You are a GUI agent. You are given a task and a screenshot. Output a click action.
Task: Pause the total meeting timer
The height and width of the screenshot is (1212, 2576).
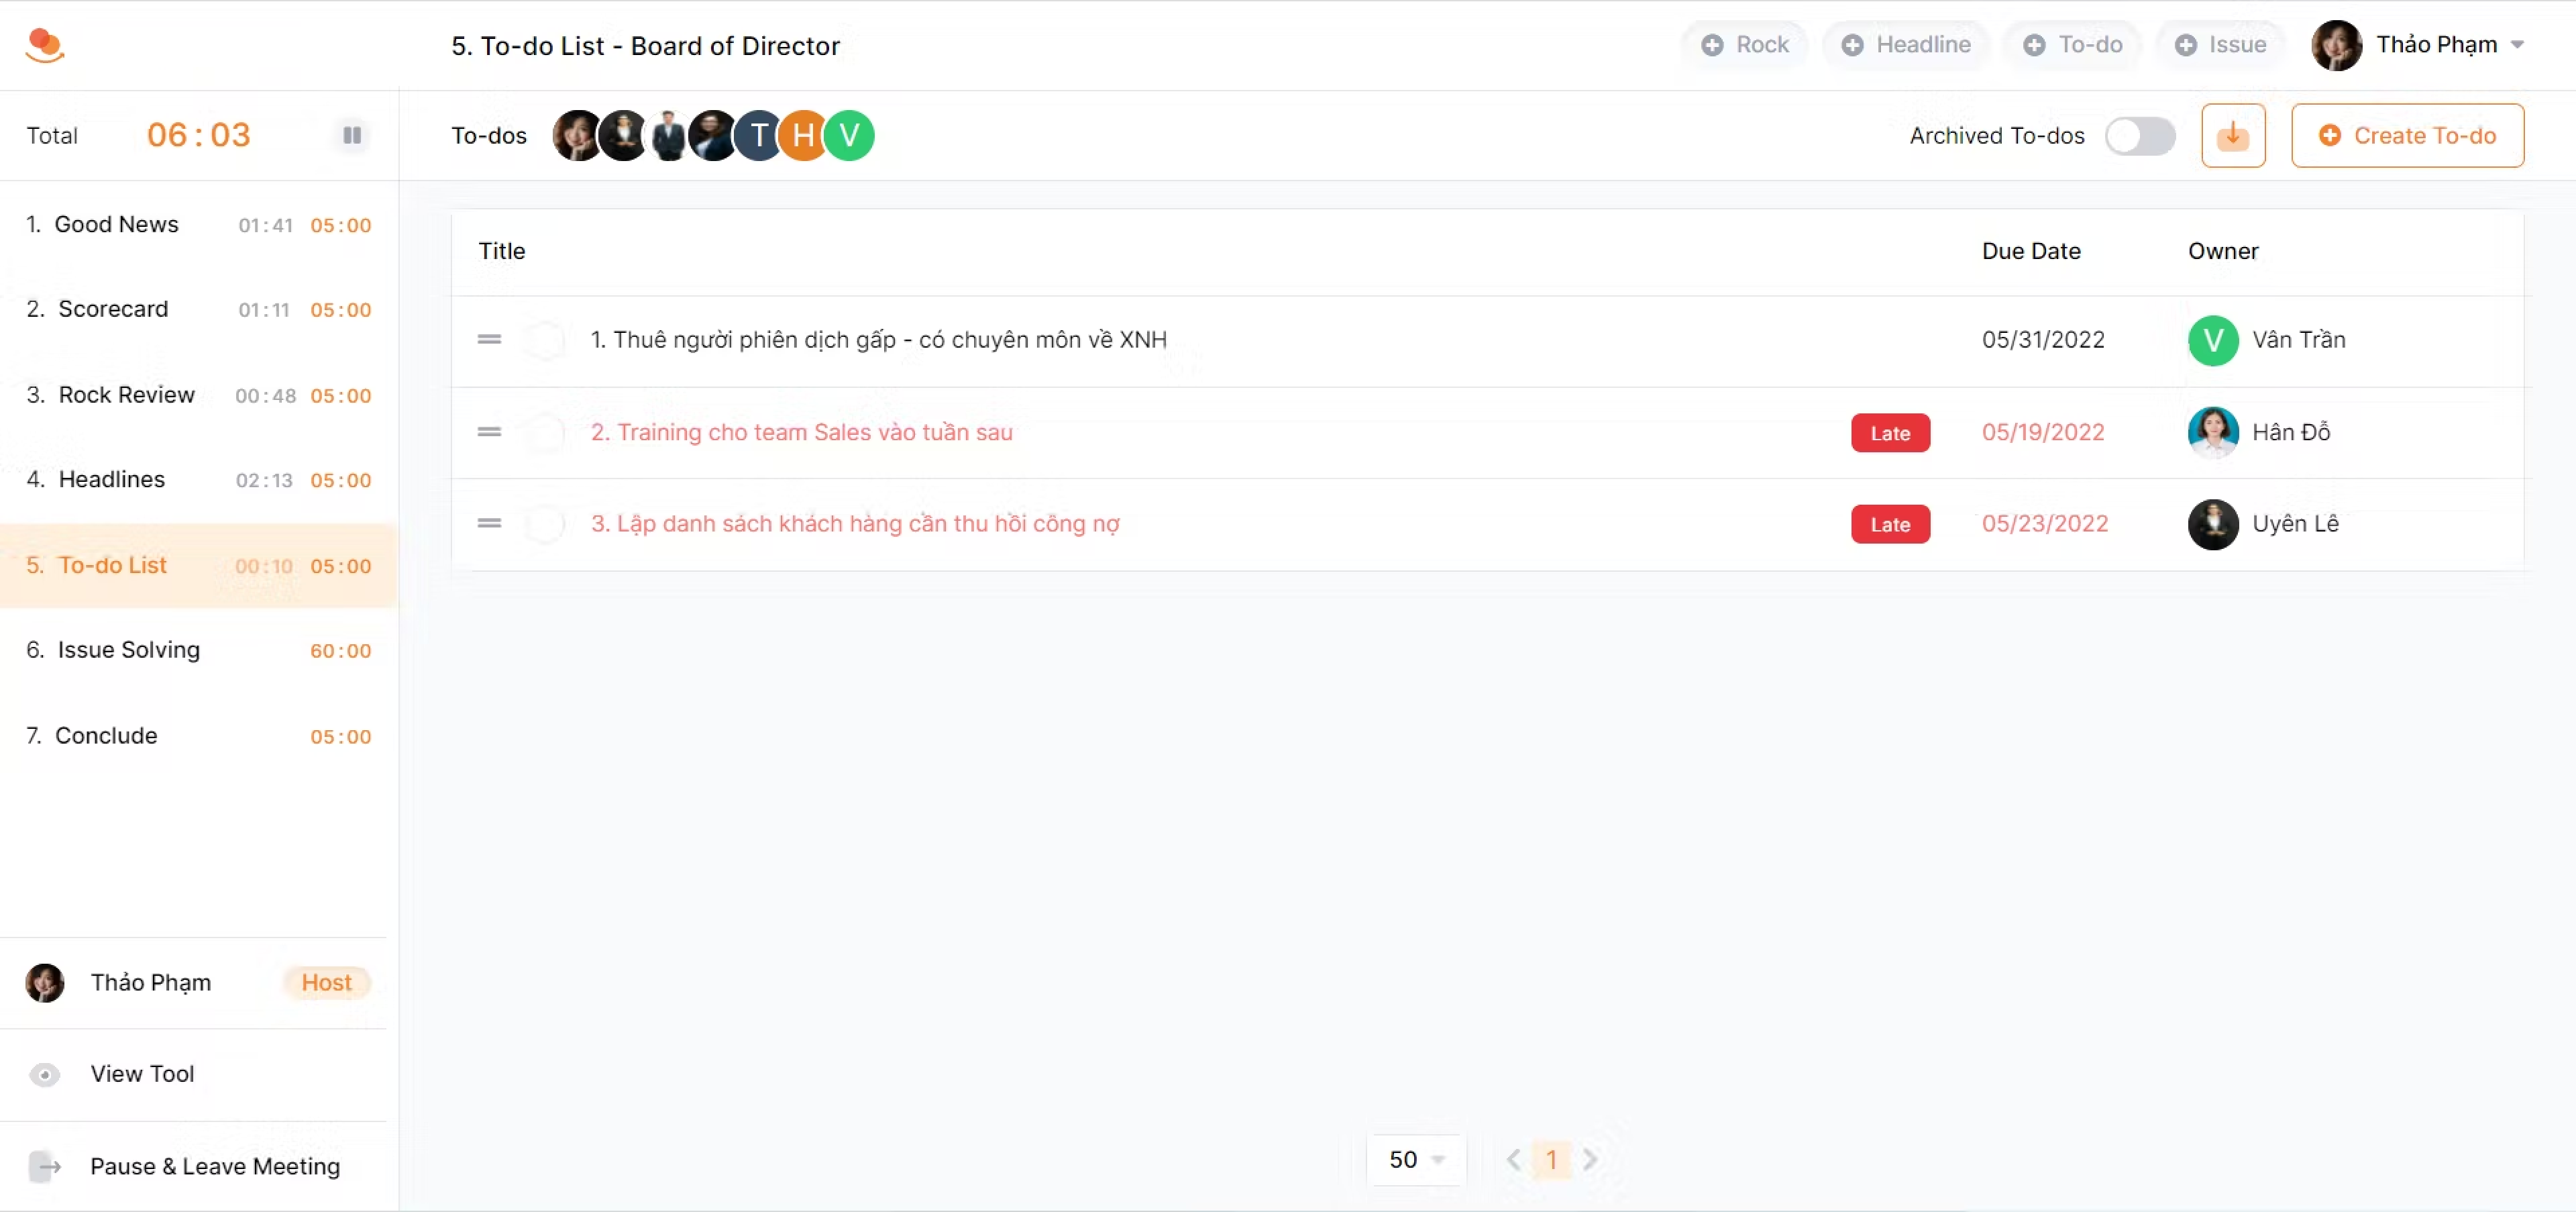tap(352, 135)
